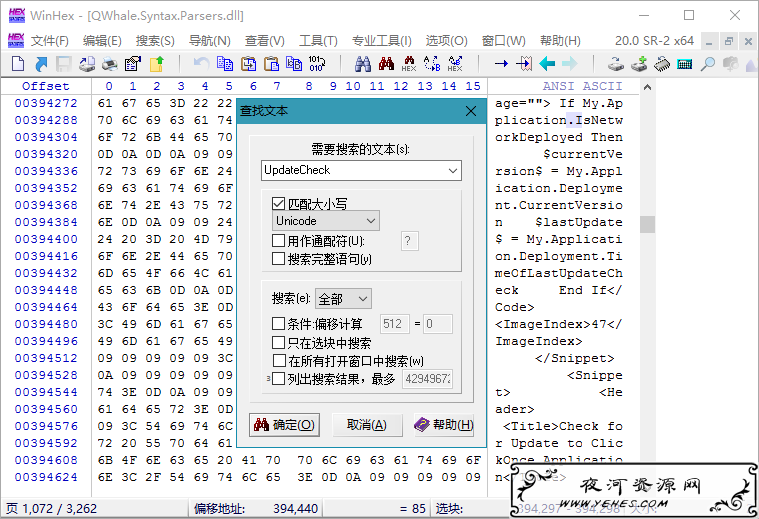The image size is (759, 519).
Task: Click the ANSI ASCII column header
Action: [x=582, y=86]
